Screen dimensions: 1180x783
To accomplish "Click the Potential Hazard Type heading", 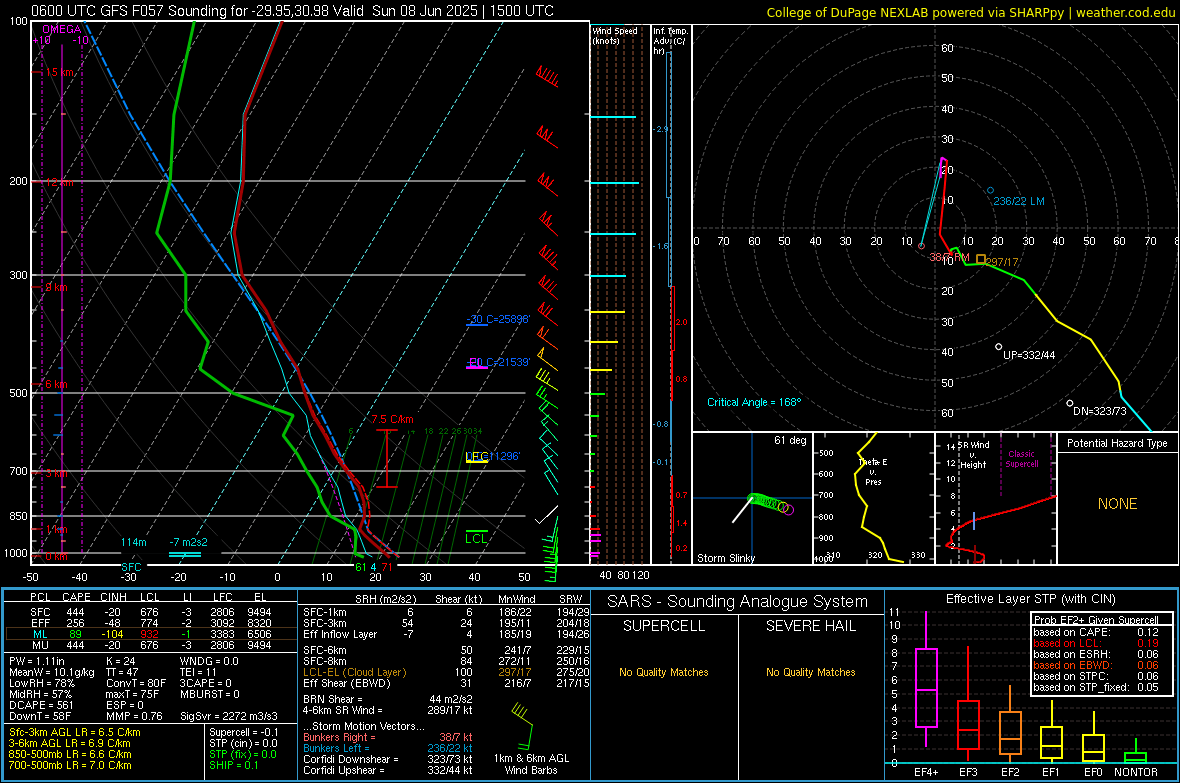I will 1117,443.
